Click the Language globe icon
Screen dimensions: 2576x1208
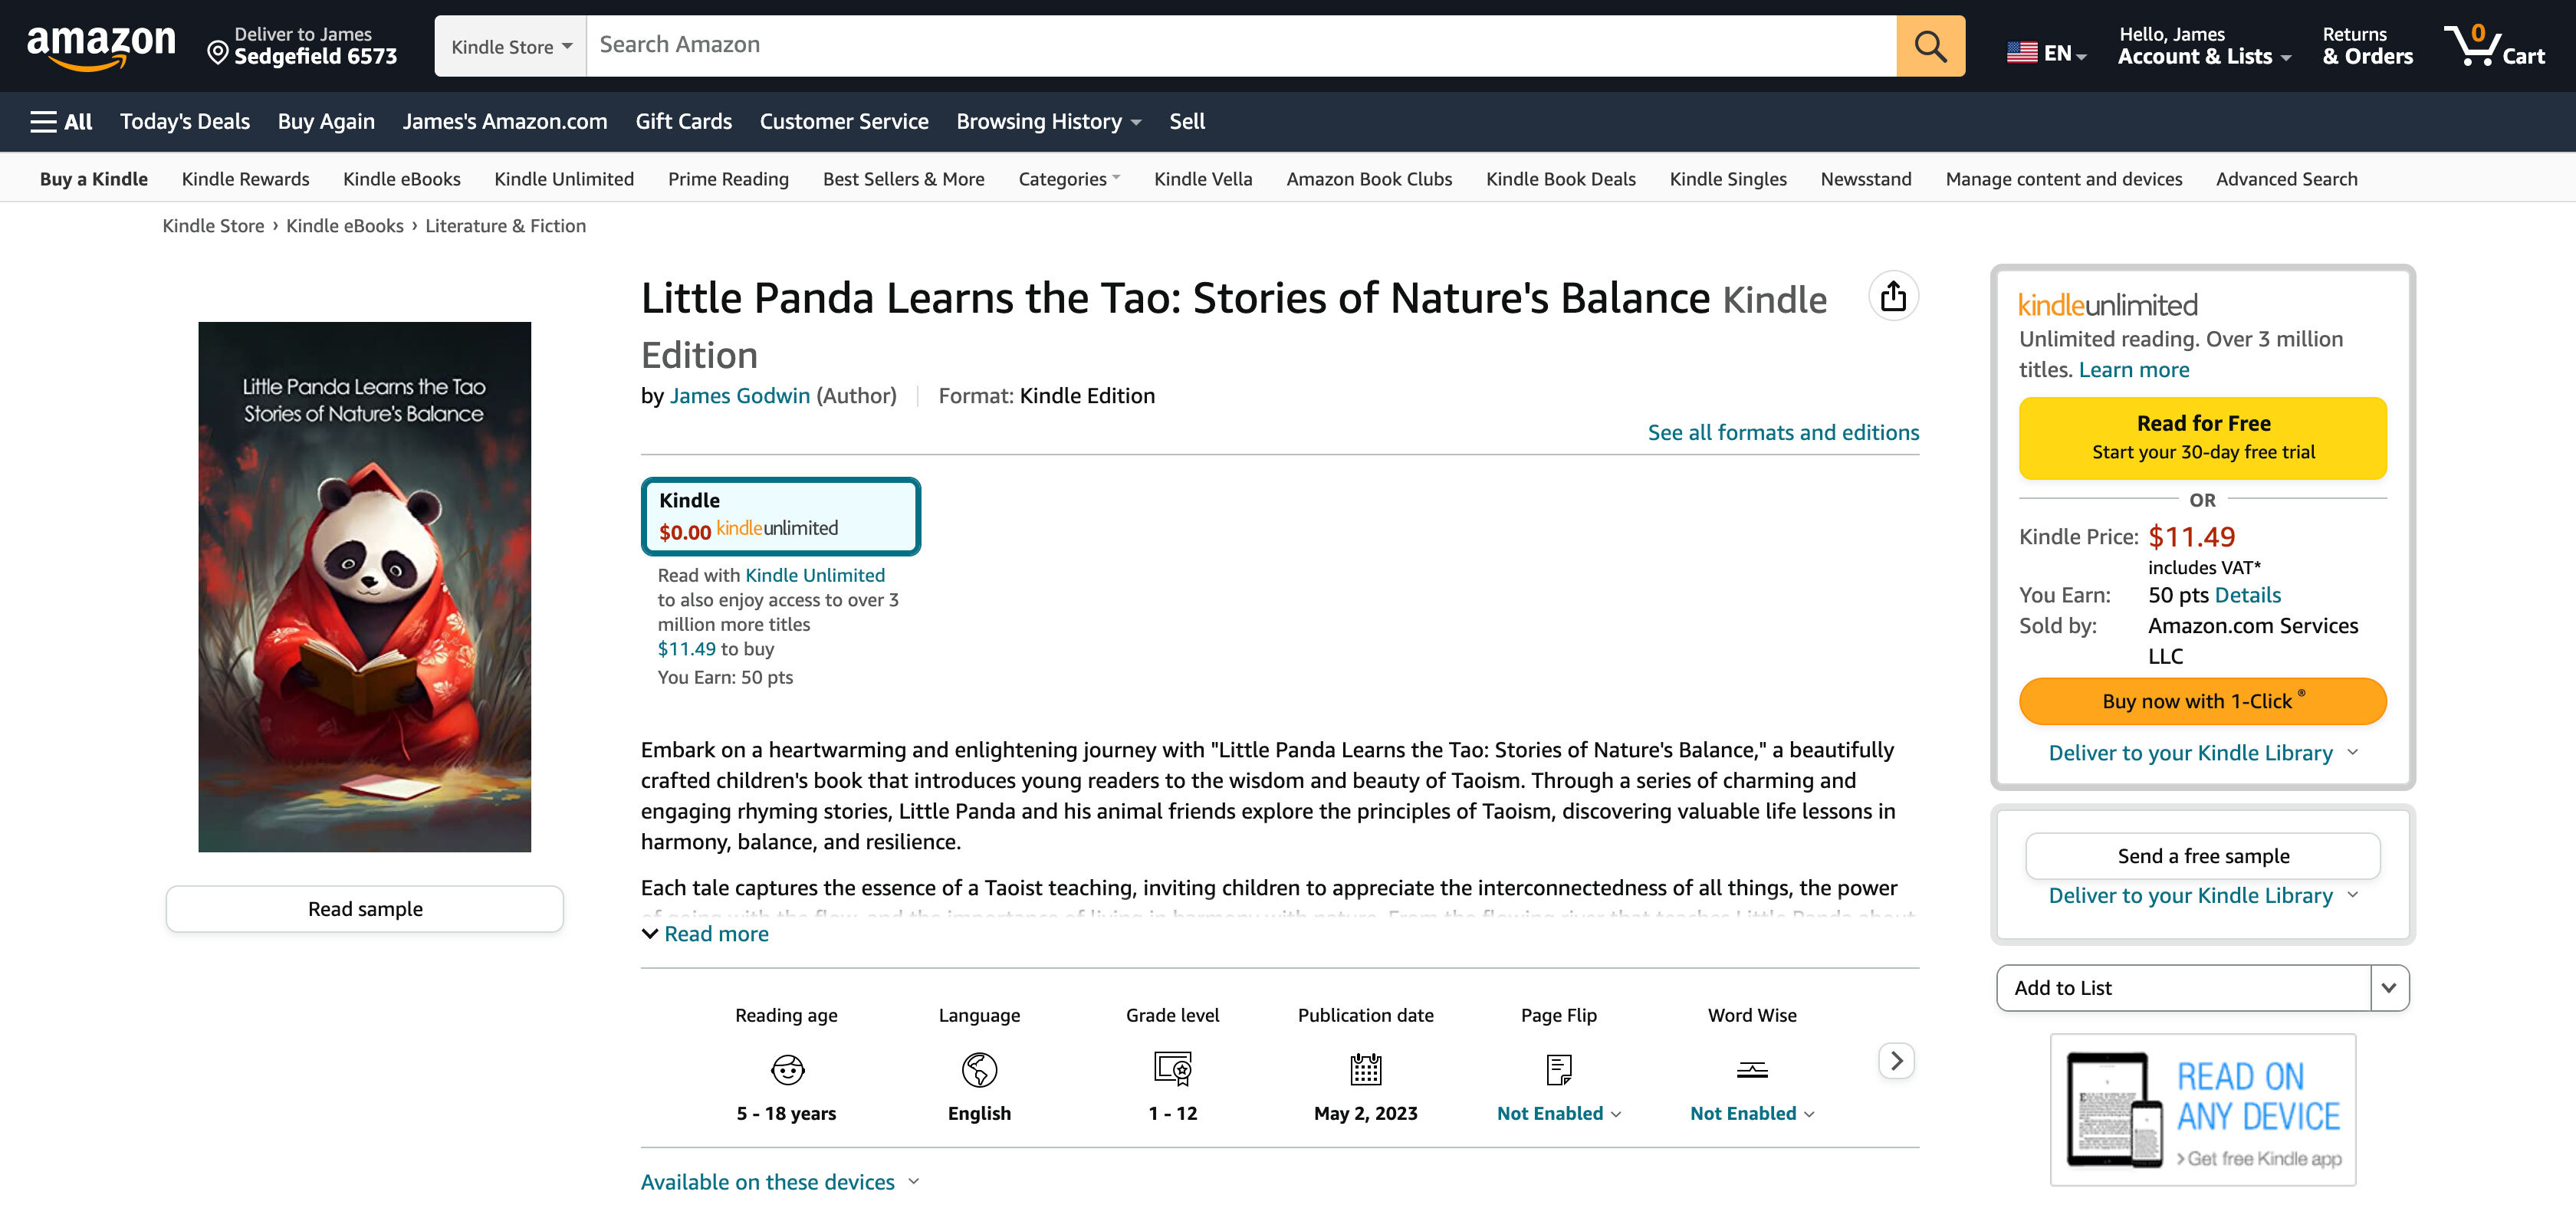979,1069
